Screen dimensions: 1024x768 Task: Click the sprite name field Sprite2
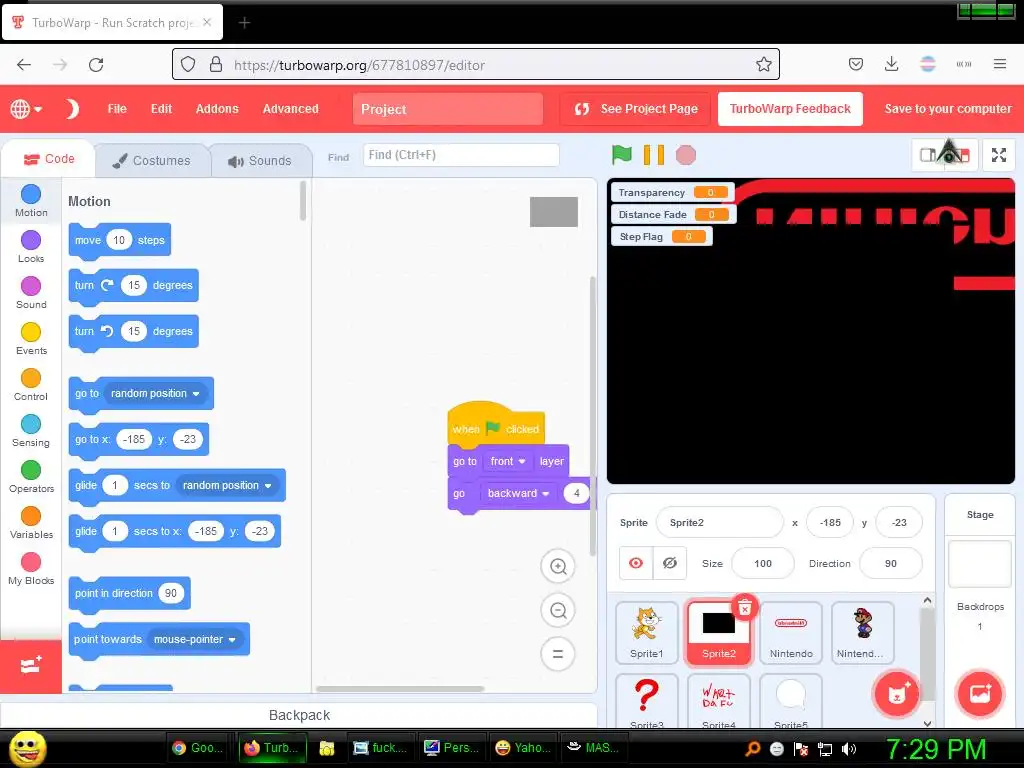[x=720, y=522]
